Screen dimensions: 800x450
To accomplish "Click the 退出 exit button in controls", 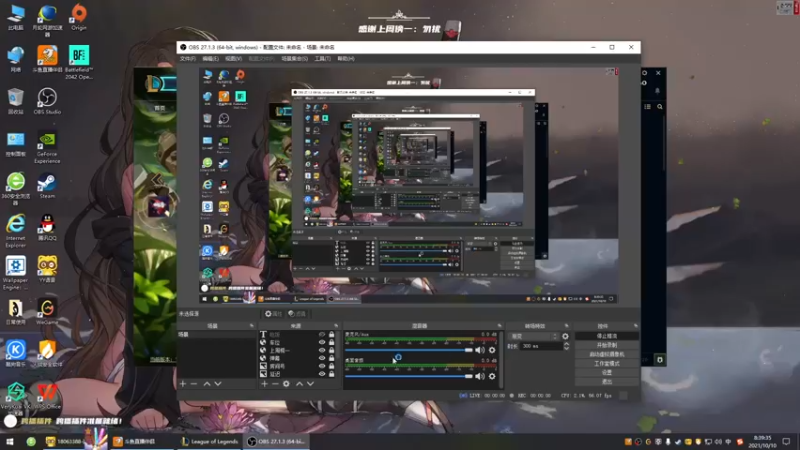I will coord(607,382).
